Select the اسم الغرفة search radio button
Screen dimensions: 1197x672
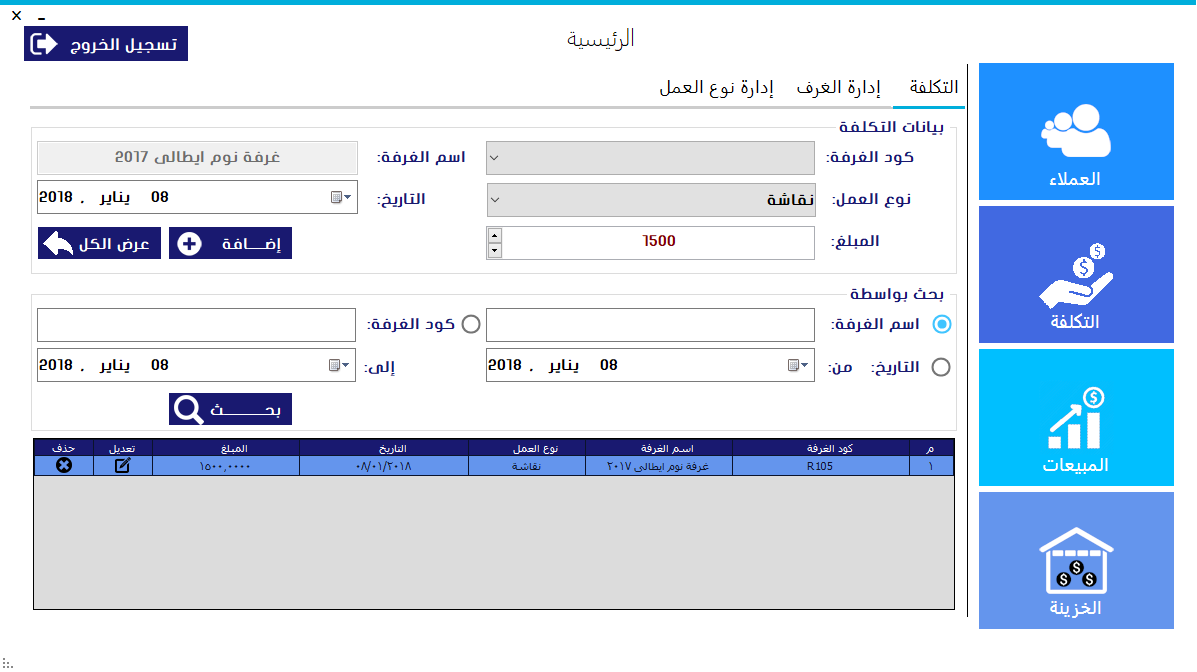(x=939, y=324)
